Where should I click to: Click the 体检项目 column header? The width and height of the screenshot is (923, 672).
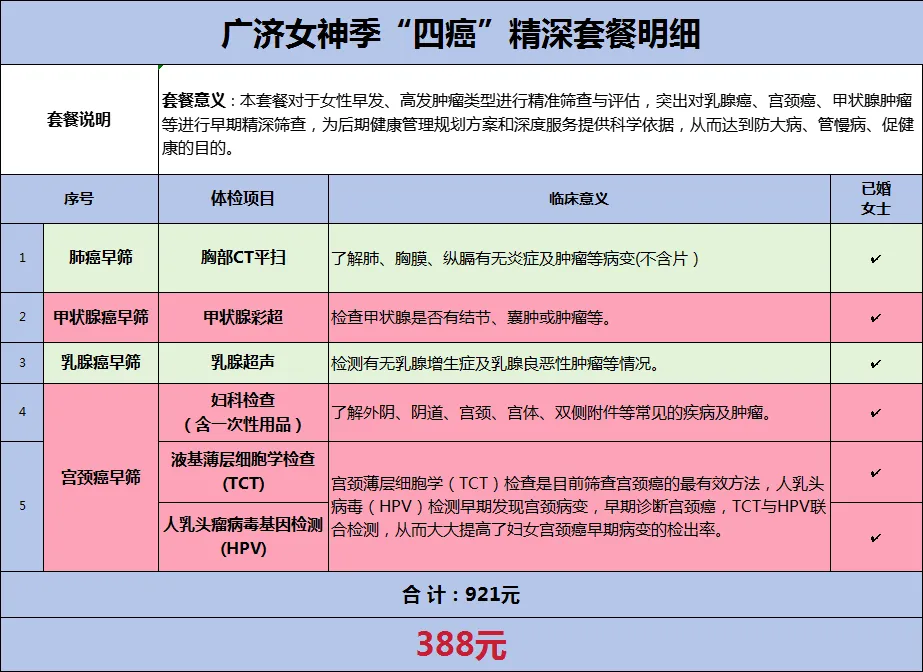[x=243, y=199]
